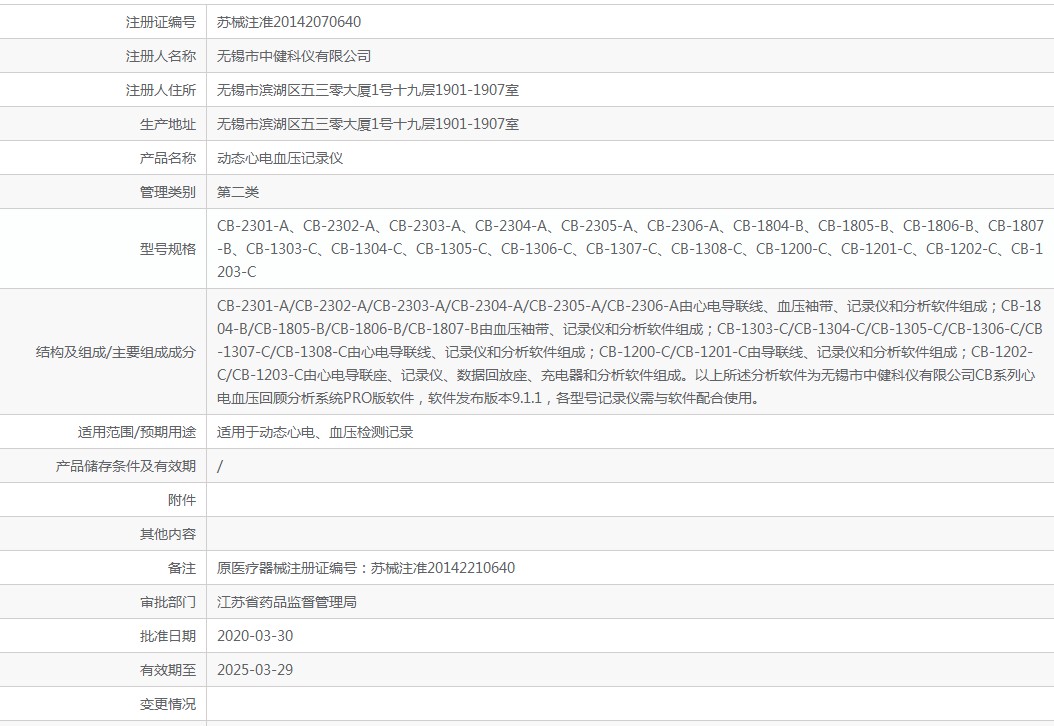Click the 注册证编号 label
The width and height of the screenshot is (1054, 726).
[x=161, y=22]
